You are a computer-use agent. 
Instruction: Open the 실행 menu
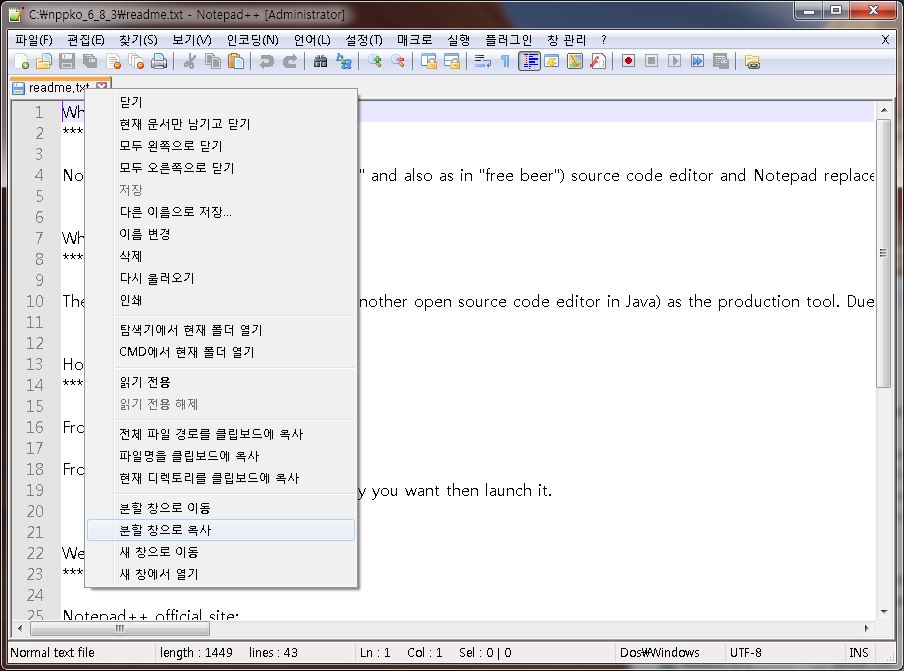pos(458,40)
